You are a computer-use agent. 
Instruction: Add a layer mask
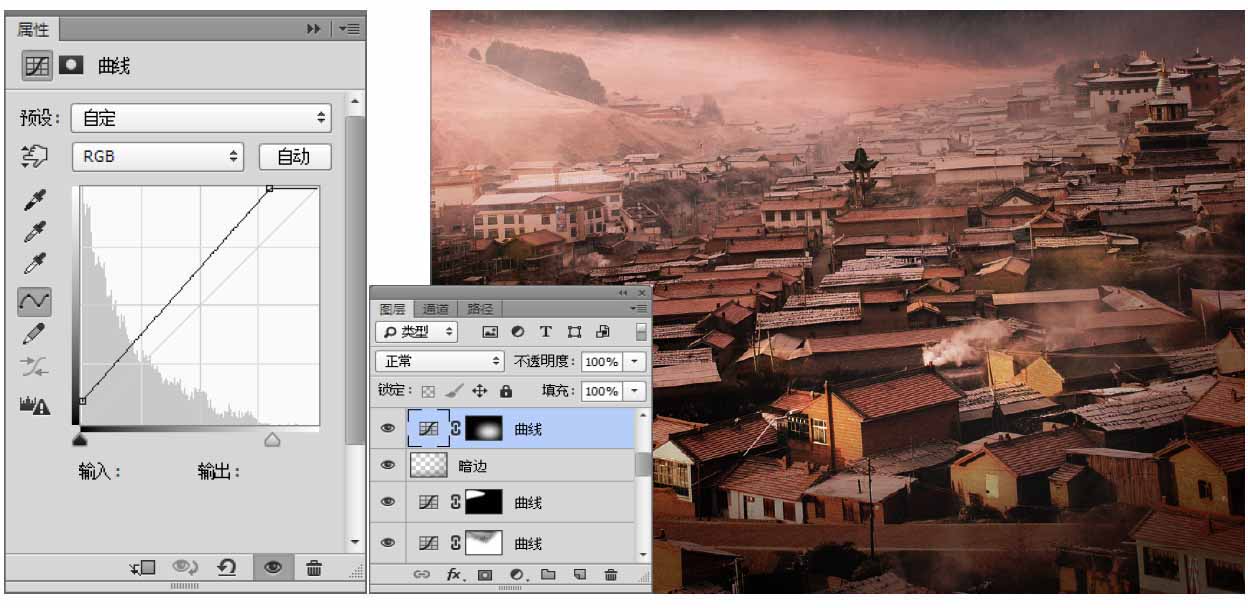pos(485,575)
